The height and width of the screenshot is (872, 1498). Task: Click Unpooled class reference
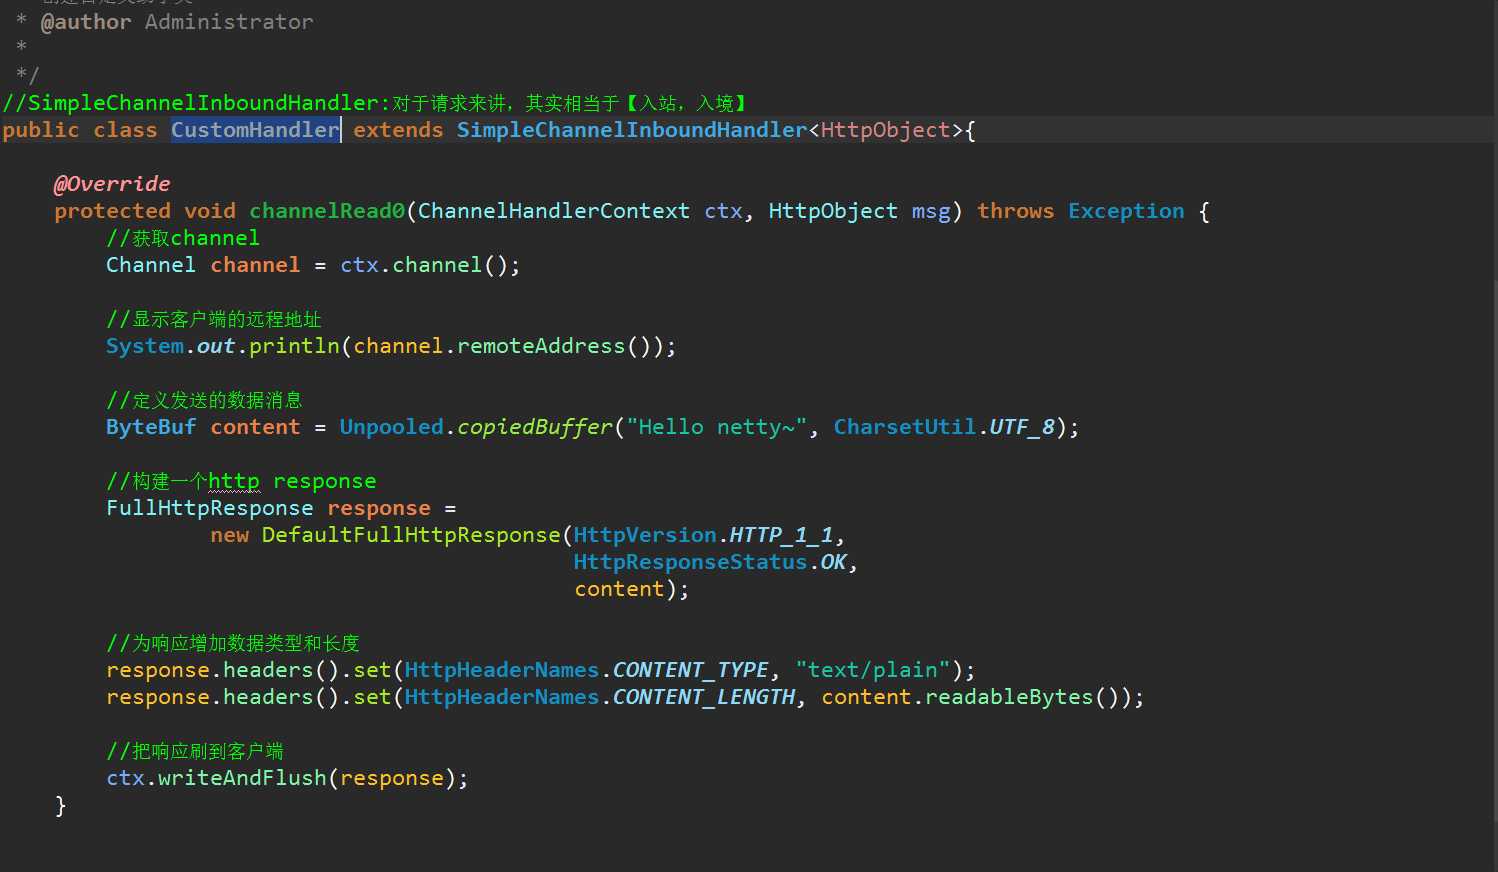[x=391, y=427]
